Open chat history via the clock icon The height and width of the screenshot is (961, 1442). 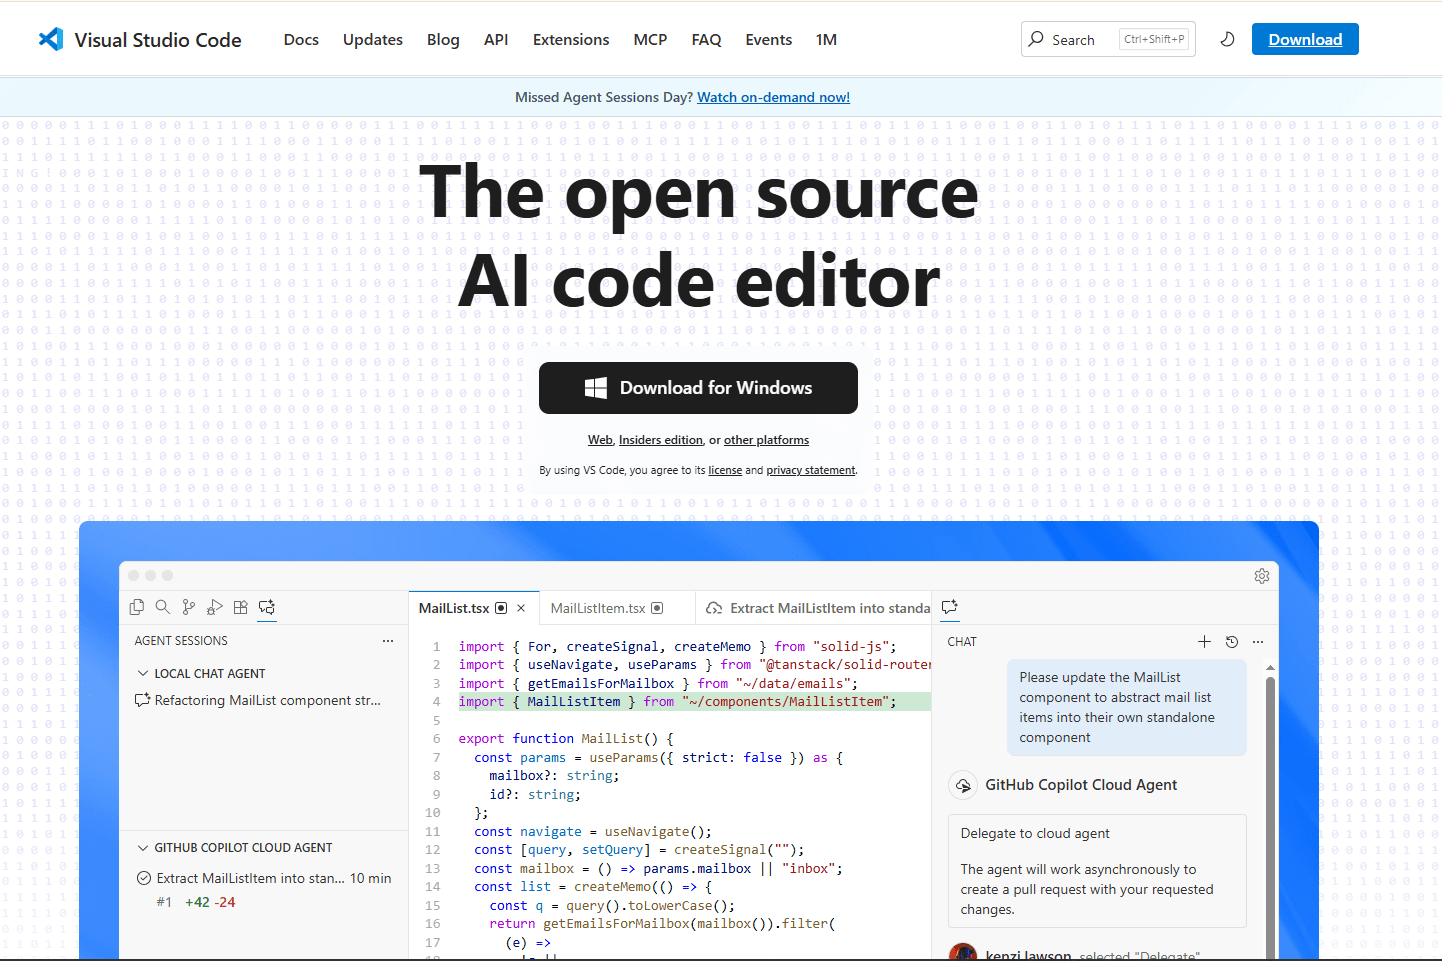(x=1231, y=641)
